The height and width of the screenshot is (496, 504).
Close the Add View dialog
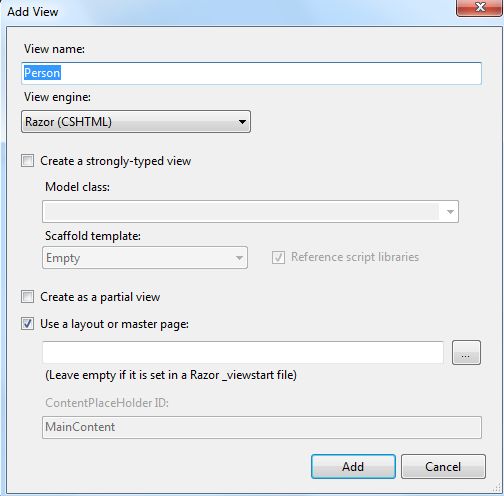click(480, 7)
